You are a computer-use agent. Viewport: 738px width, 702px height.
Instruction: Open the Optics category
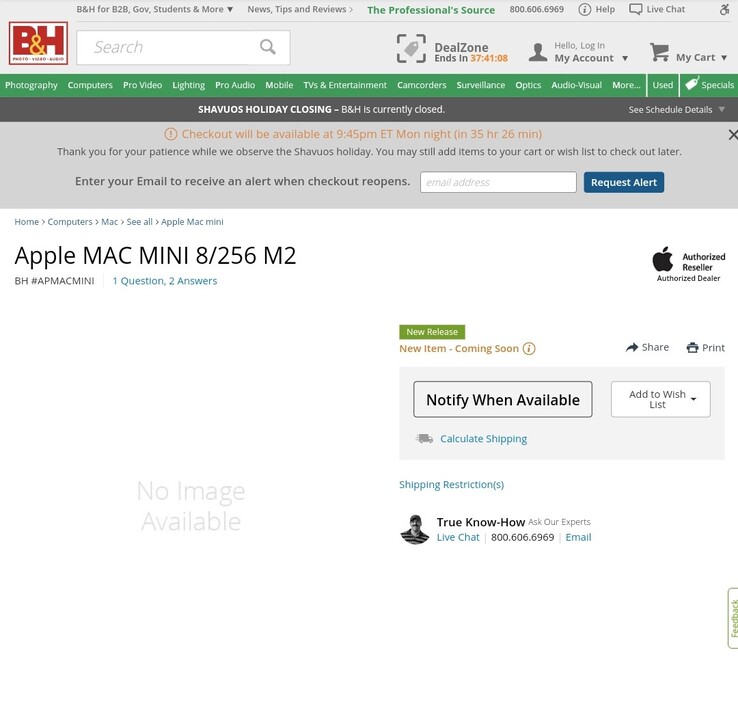[528, 85]
